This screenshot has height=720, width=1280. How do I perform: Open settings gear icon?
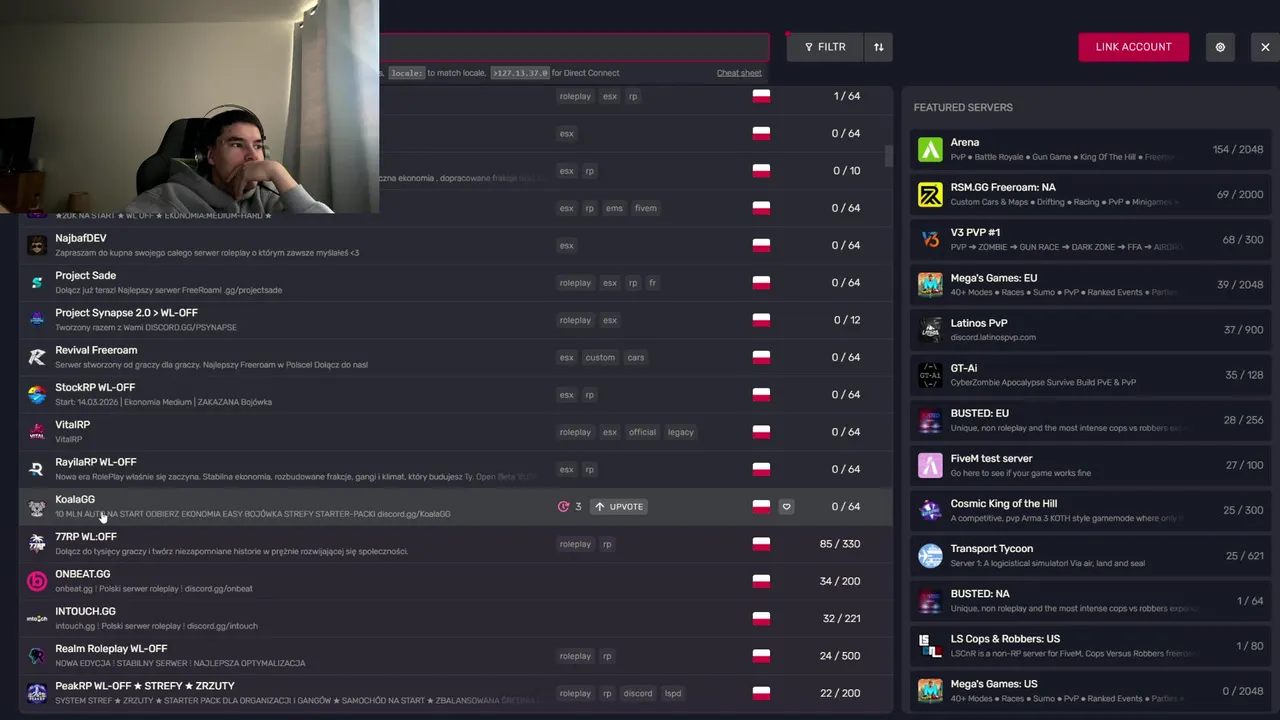click(x=1220, y=47)
